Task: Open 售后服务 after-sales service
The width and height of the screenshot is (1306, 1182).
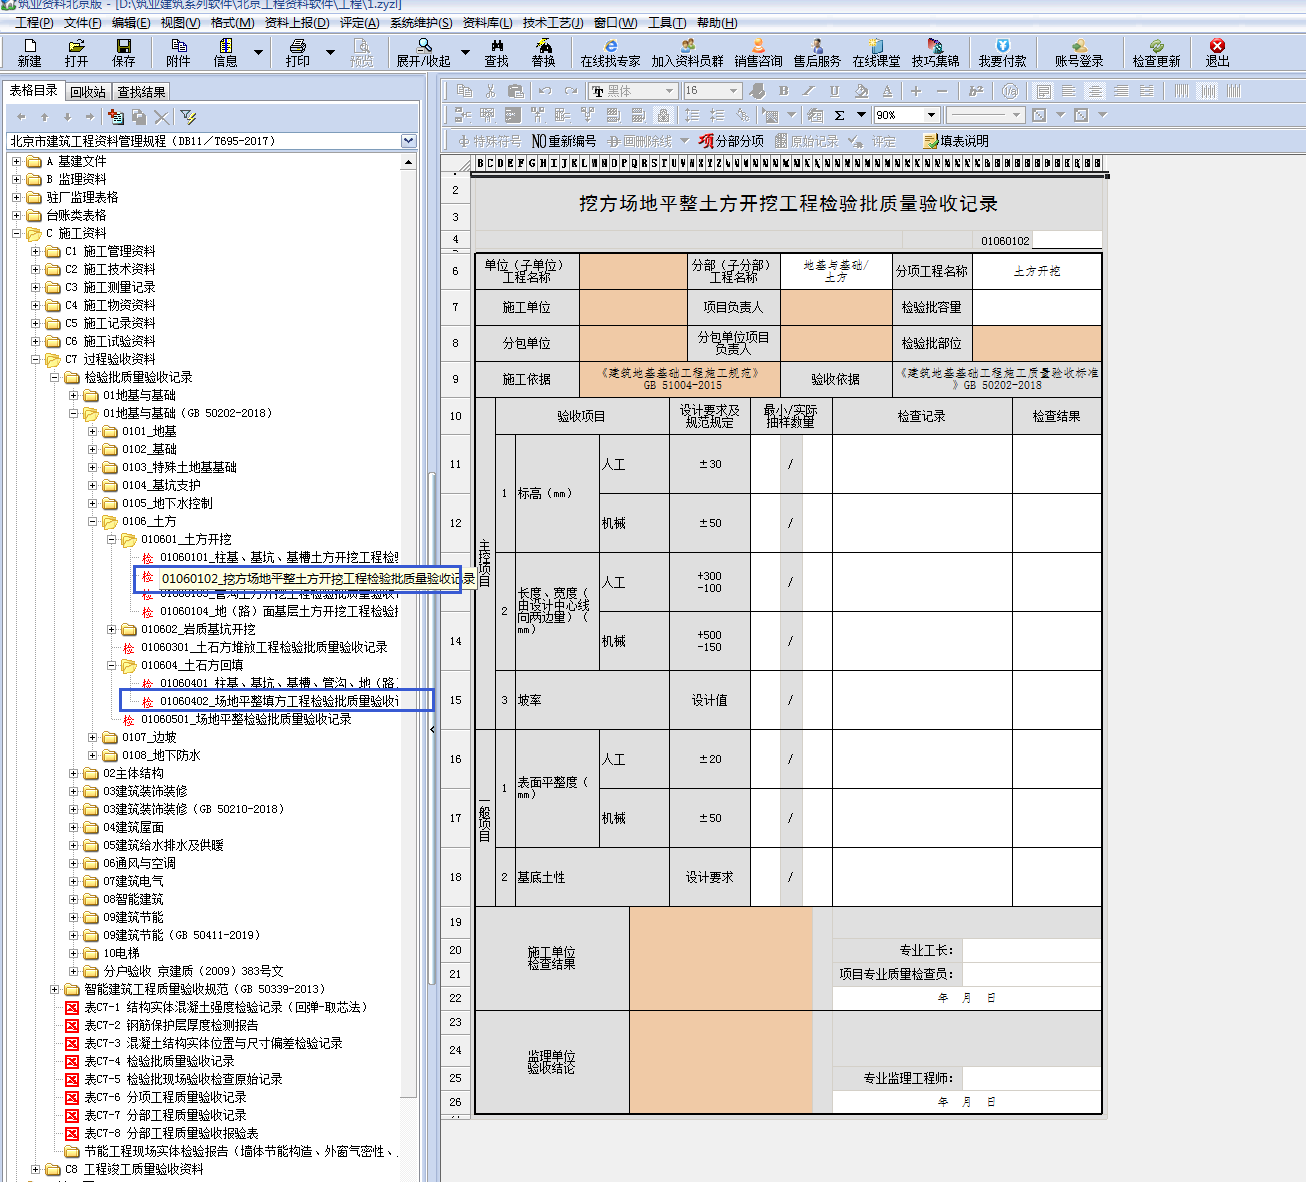Action: (x=817, y=52)
